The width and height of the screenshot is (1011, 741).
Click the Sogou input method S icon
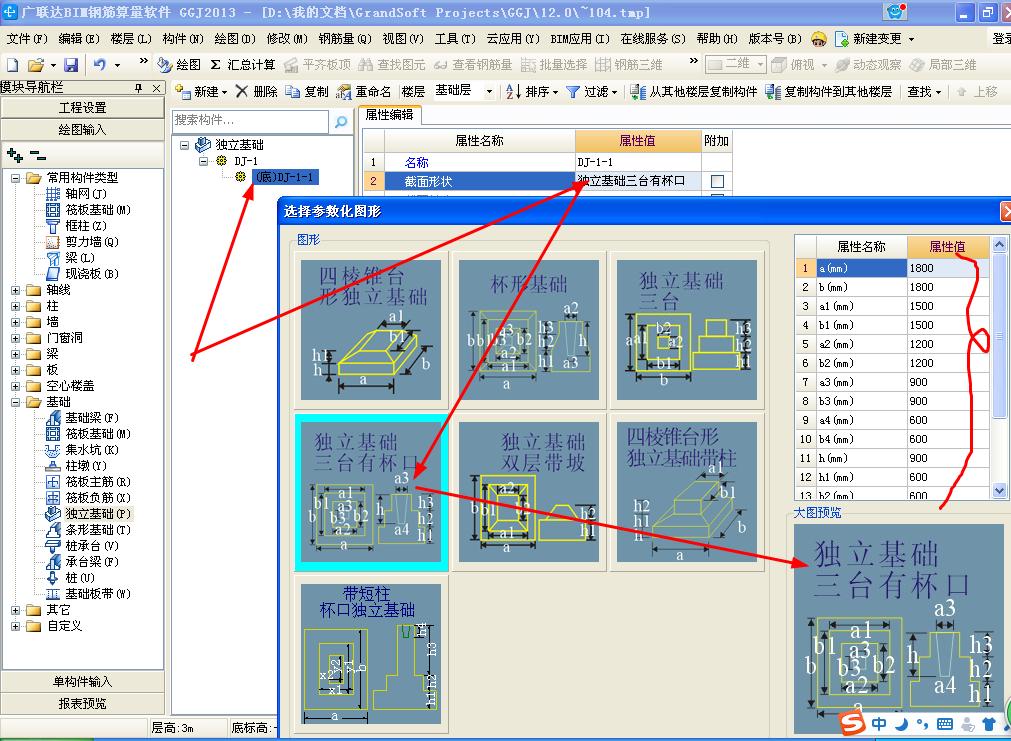click(x=852, y=723)
